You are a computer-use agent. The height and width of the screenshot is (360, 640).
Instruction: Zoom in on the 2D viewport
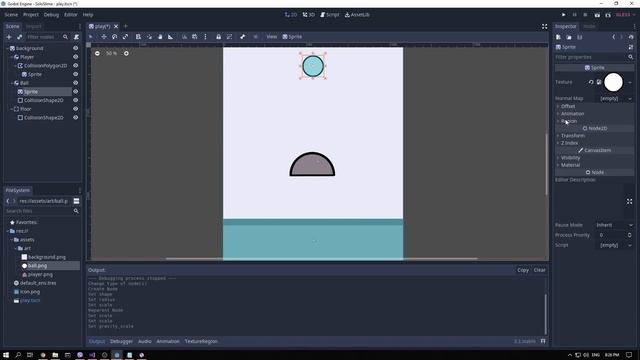[126, 53]
